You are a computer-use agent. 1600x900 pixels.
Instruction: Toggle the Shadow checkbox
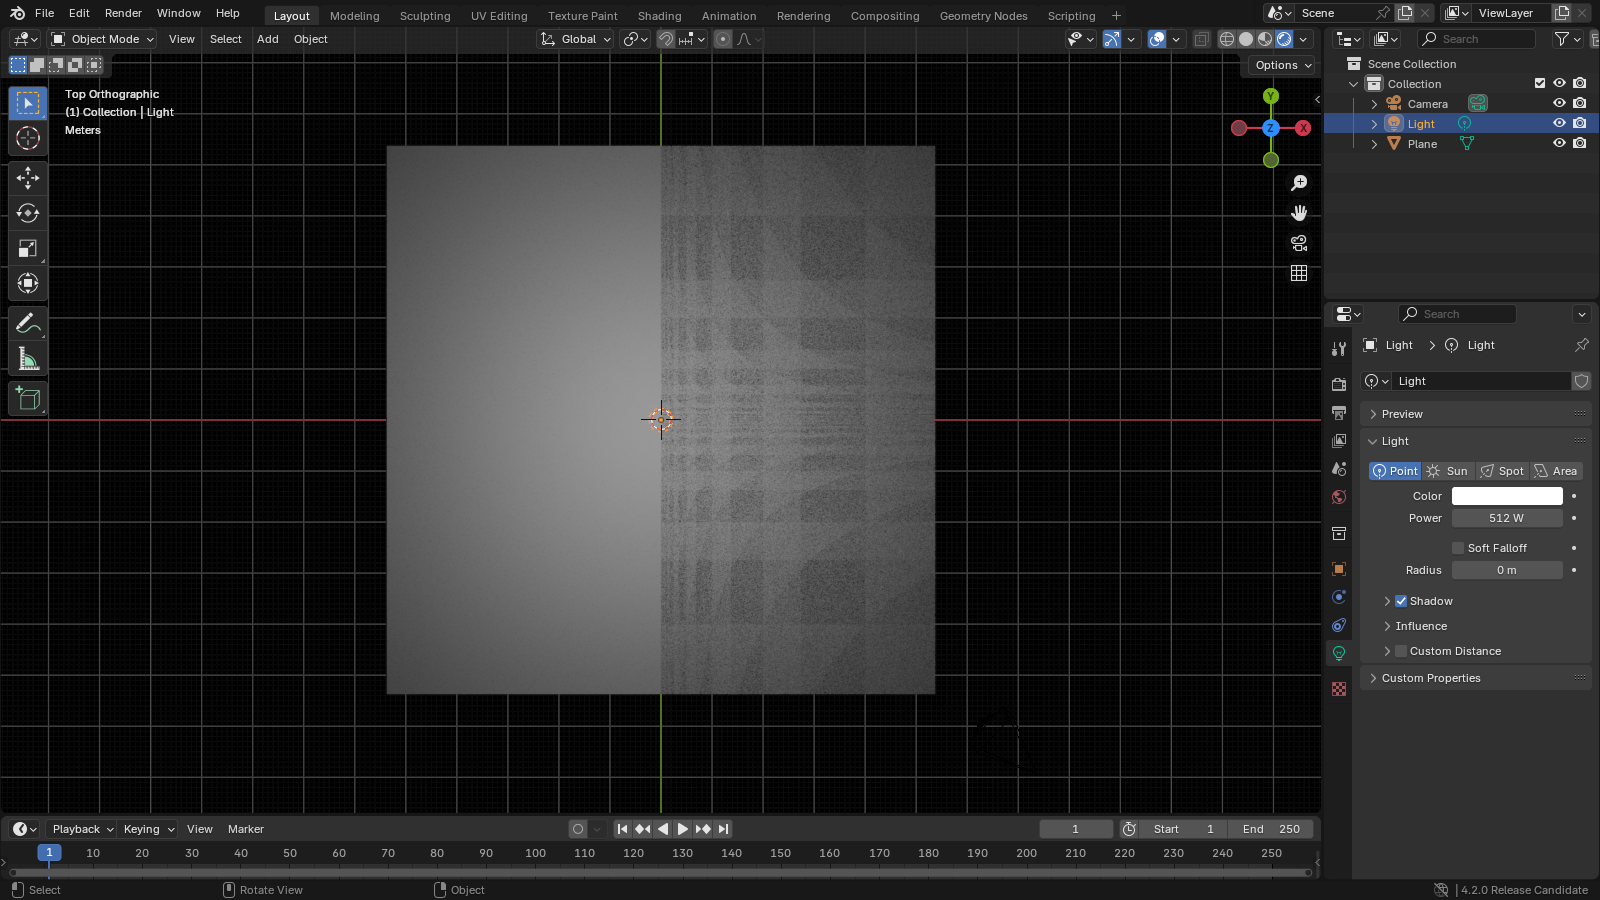coord(1401,601)
